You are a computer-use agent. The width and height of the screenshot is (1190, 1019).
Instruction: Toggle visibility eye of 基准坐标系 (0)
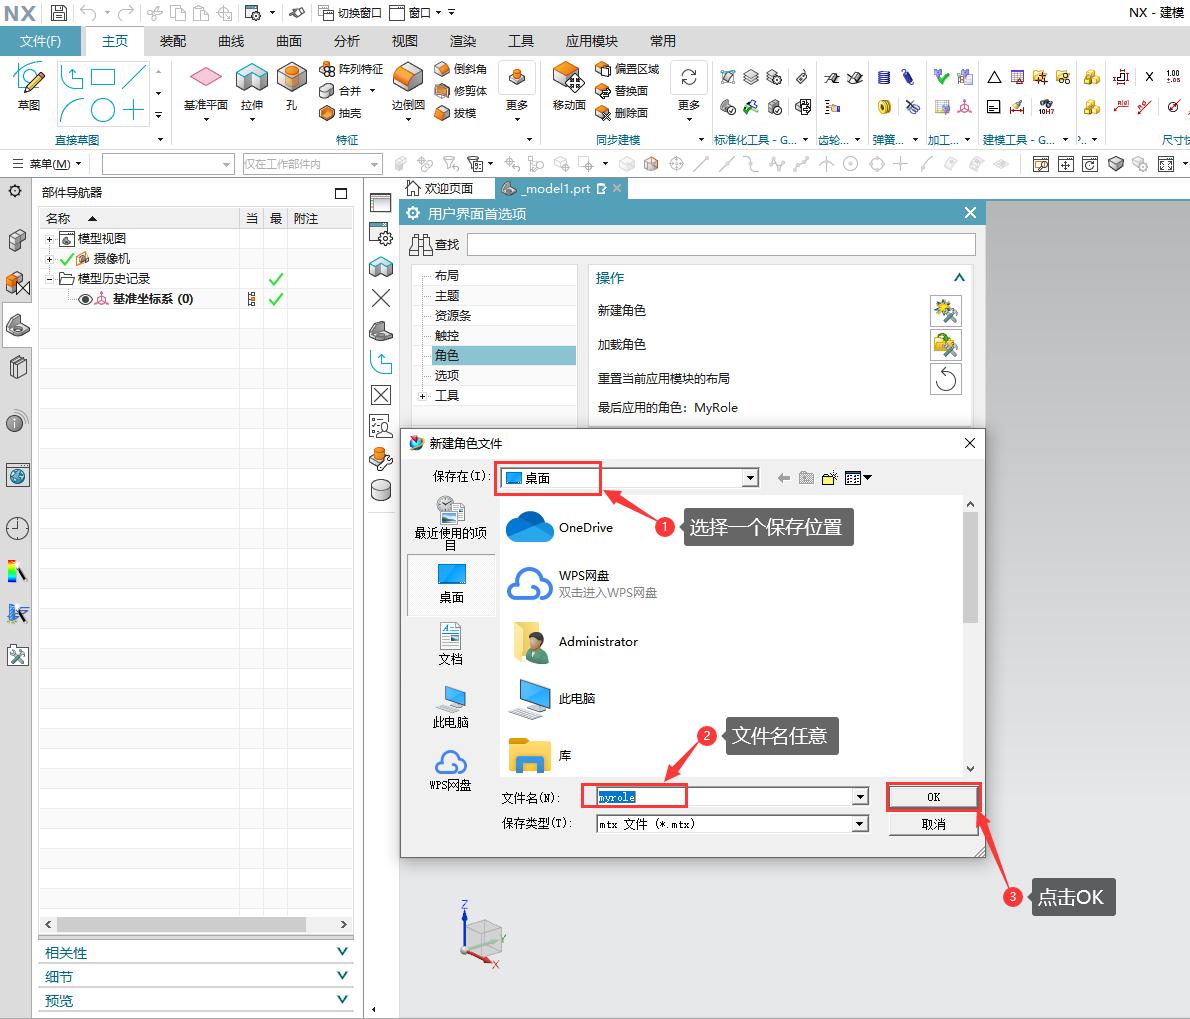[85, 299]
